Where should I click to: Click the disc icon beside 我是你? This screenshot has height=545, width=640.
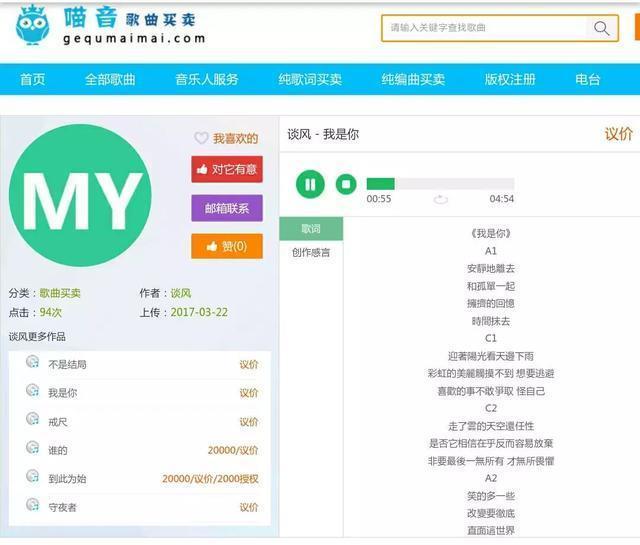(32, 391)
